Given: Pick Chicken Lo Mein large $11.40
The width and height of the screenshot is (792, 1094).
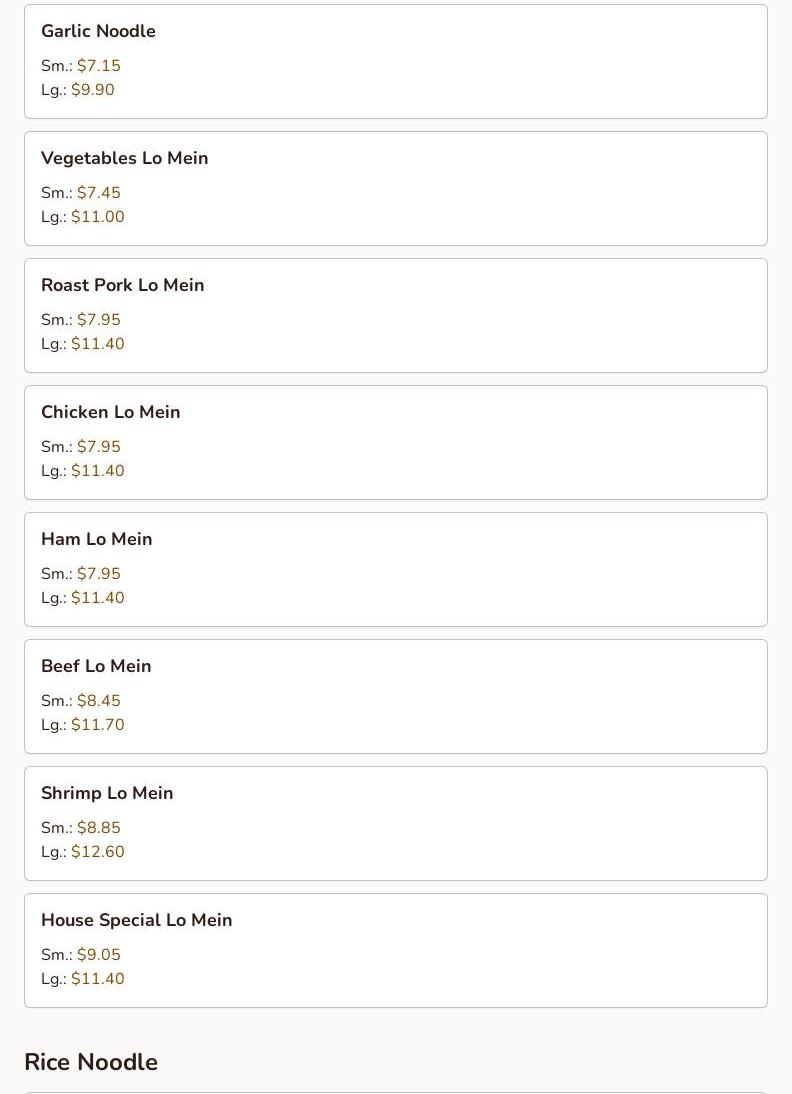Looking at the screenshot, I should 97,471.
